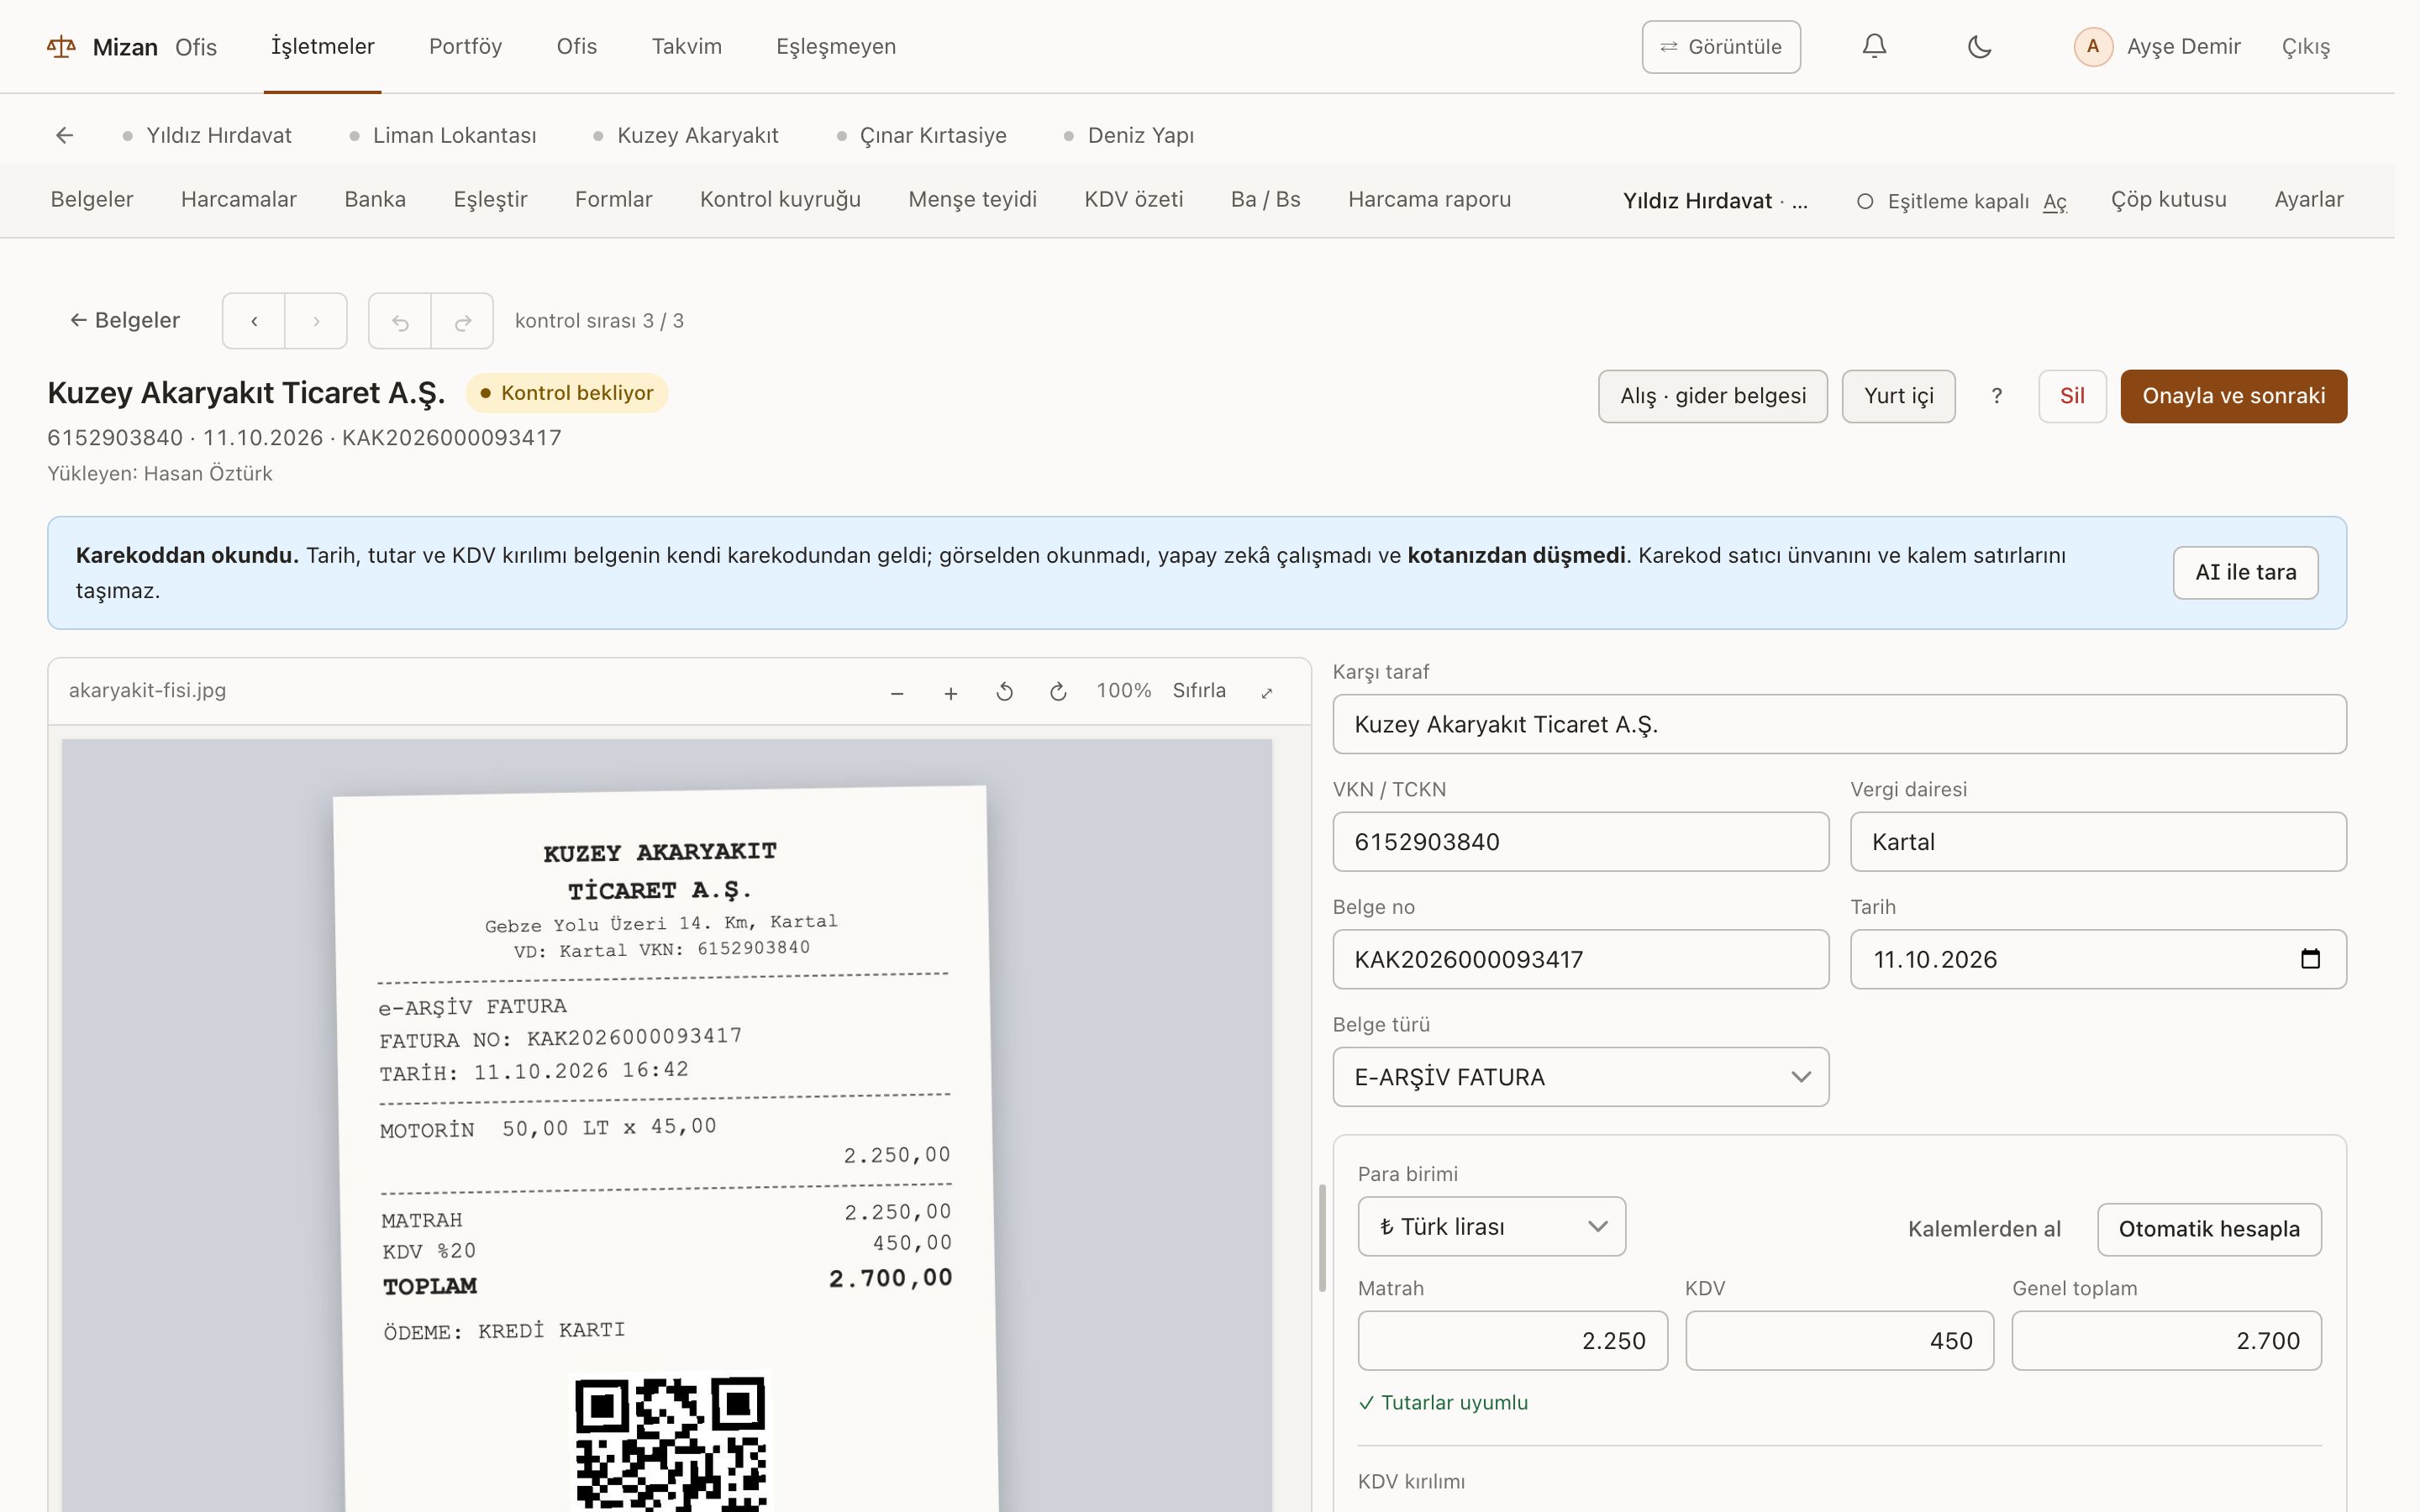Open the notifications bell
The height and width of the screenshot is (1512, 2420).
[1874, 46]
